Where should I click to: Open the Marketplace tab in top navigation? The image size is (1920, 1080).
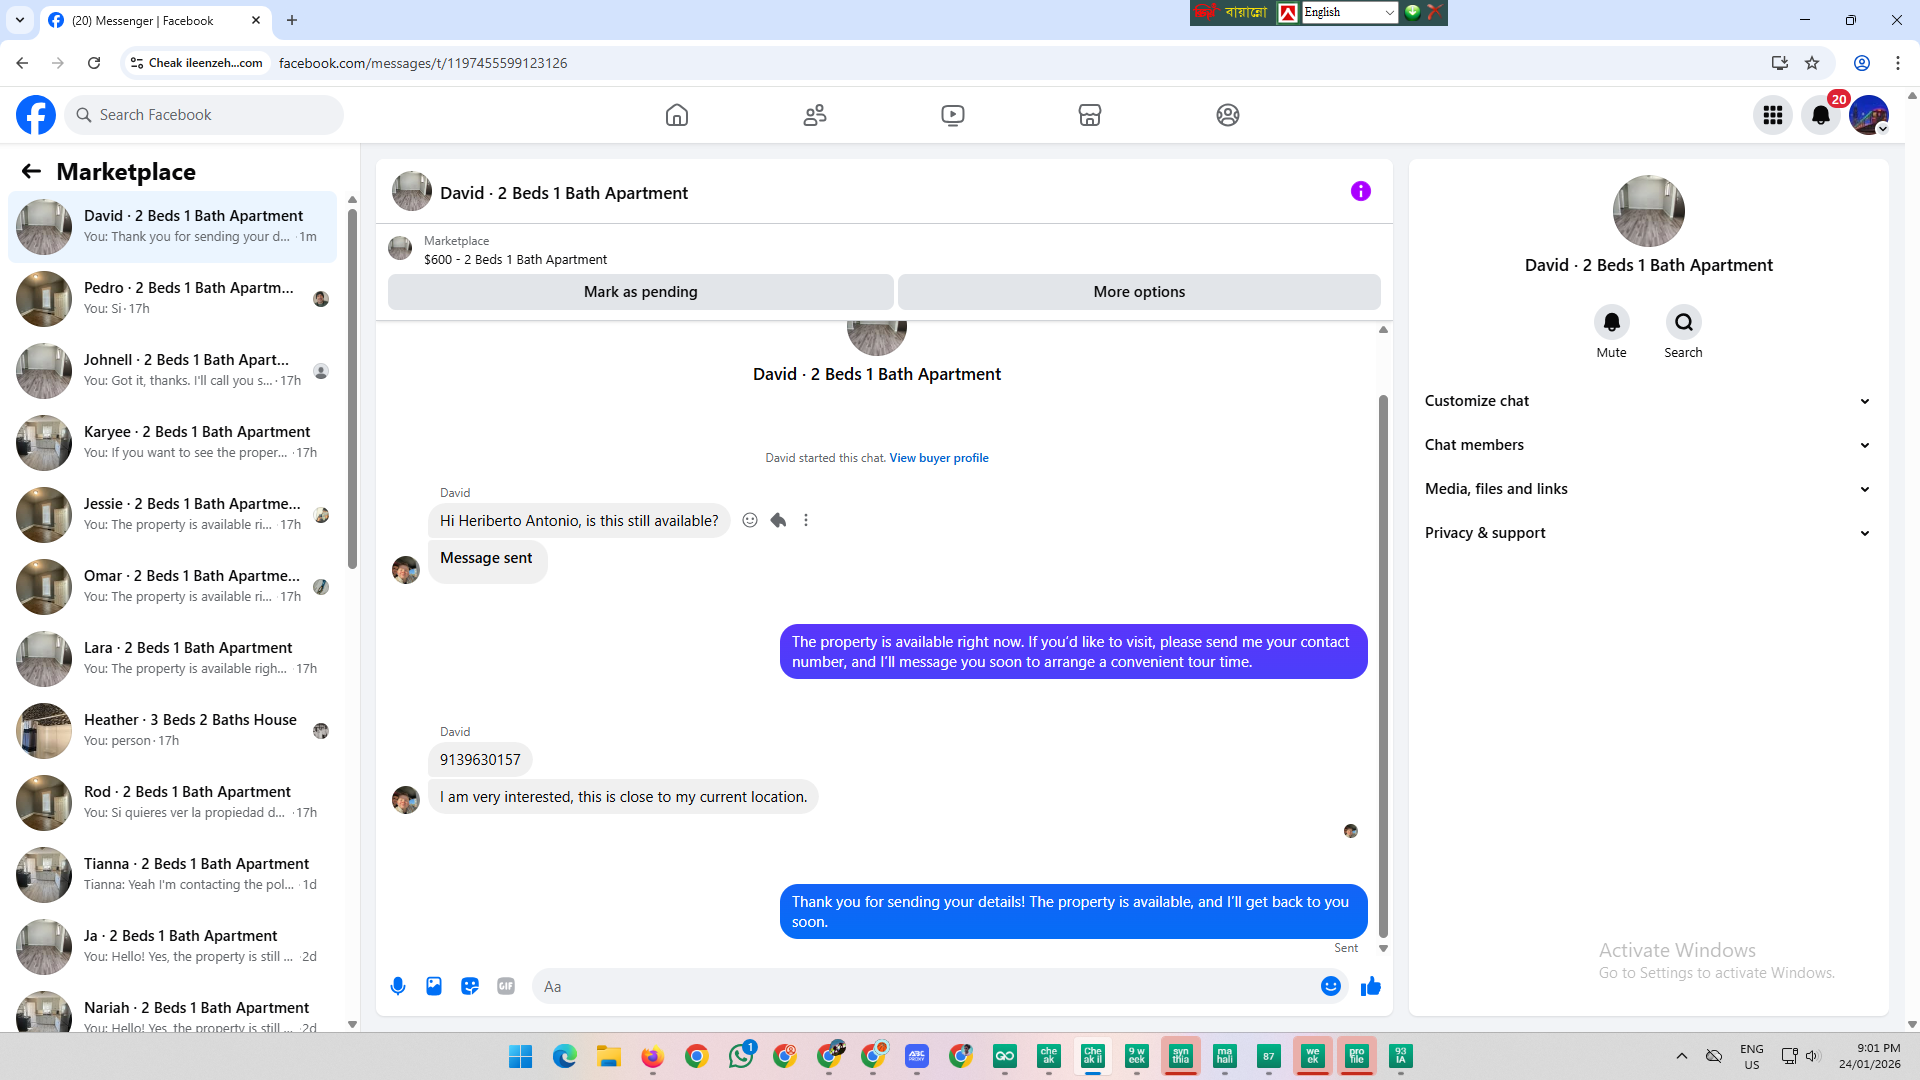(x=1090, y=115)
